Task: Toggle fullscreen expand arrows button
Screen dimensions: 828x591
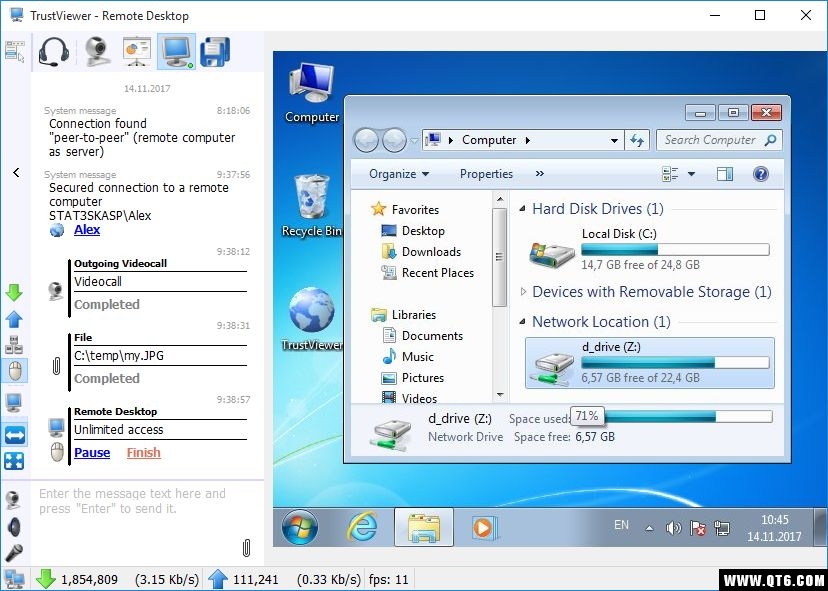Action: coord(14,461)
